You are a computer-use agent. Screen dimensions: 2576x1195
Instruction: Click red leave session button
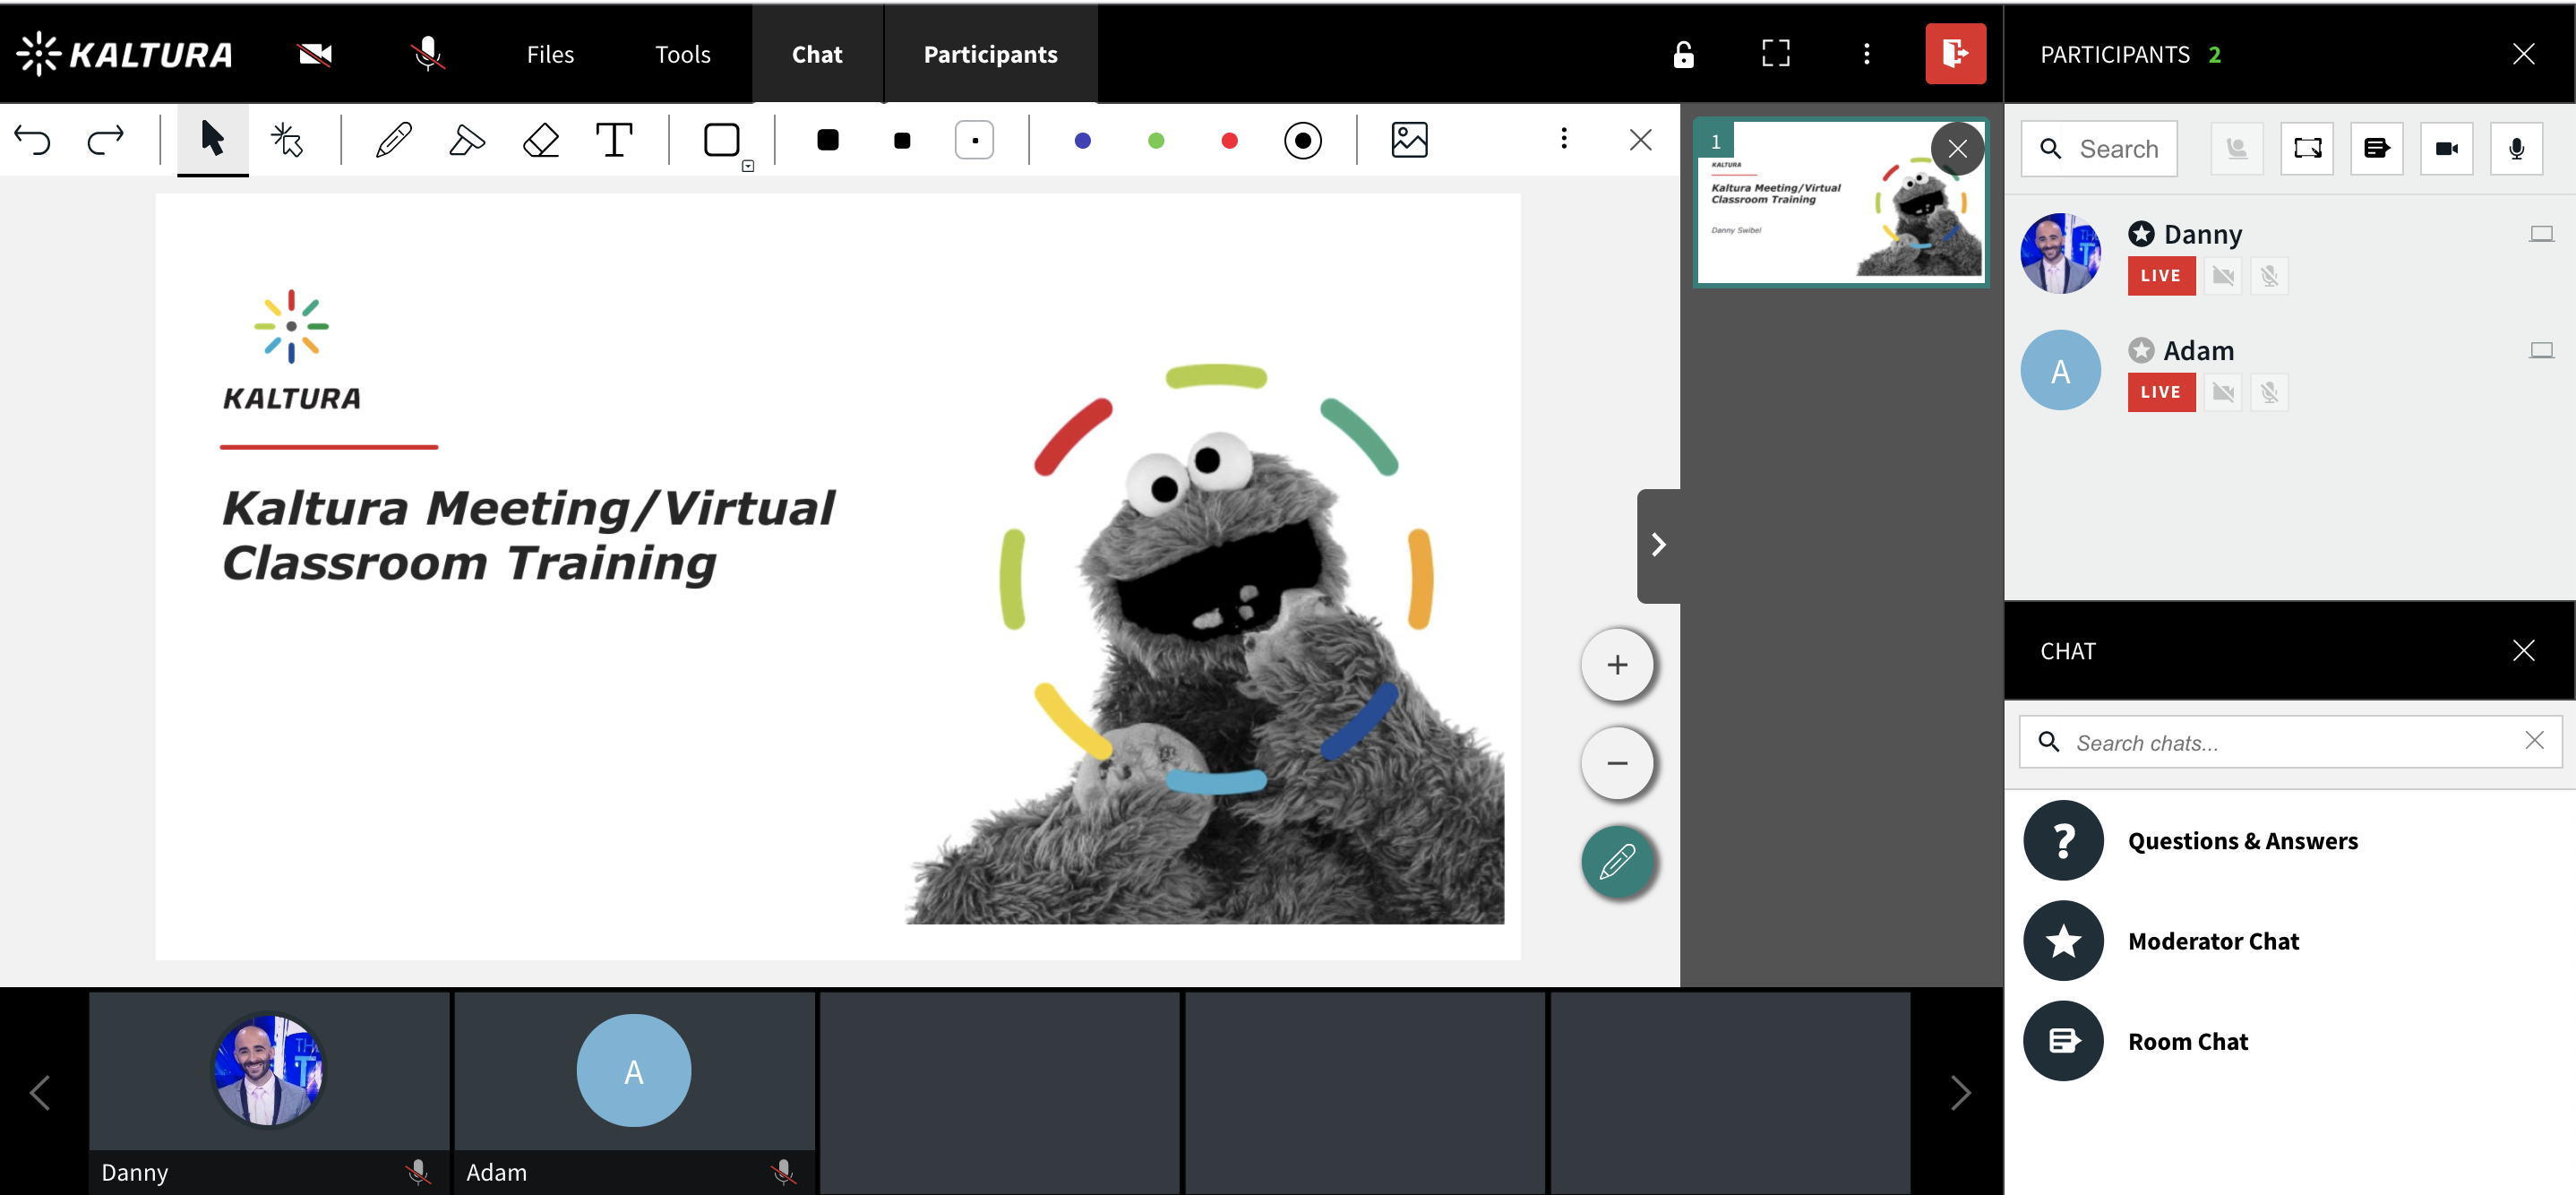pos(1954,54)
